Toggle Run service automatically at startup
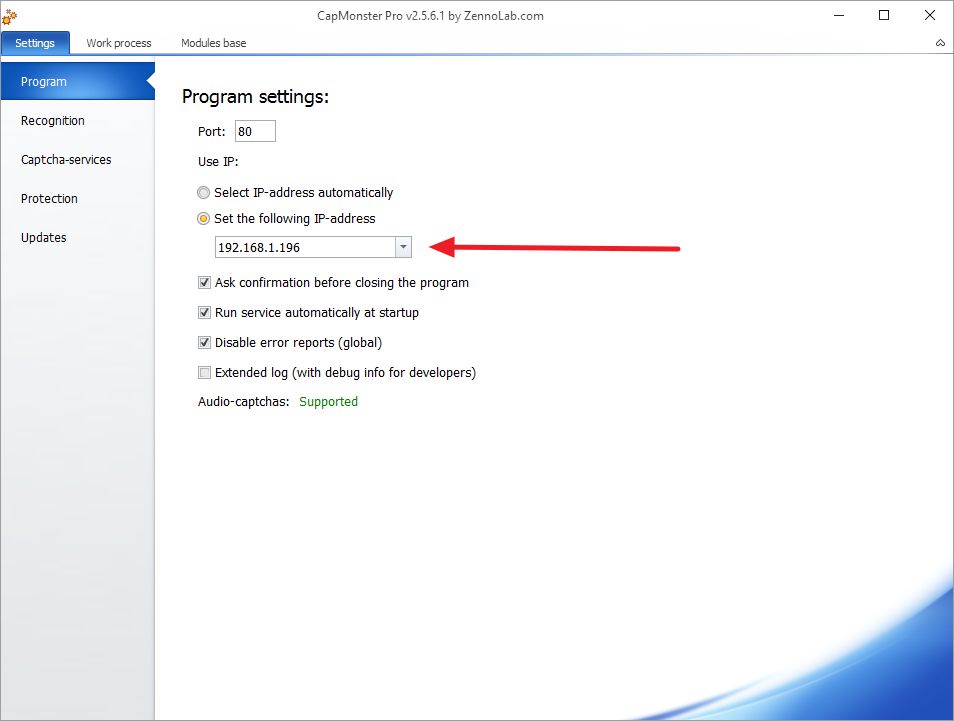 [204, 313]
